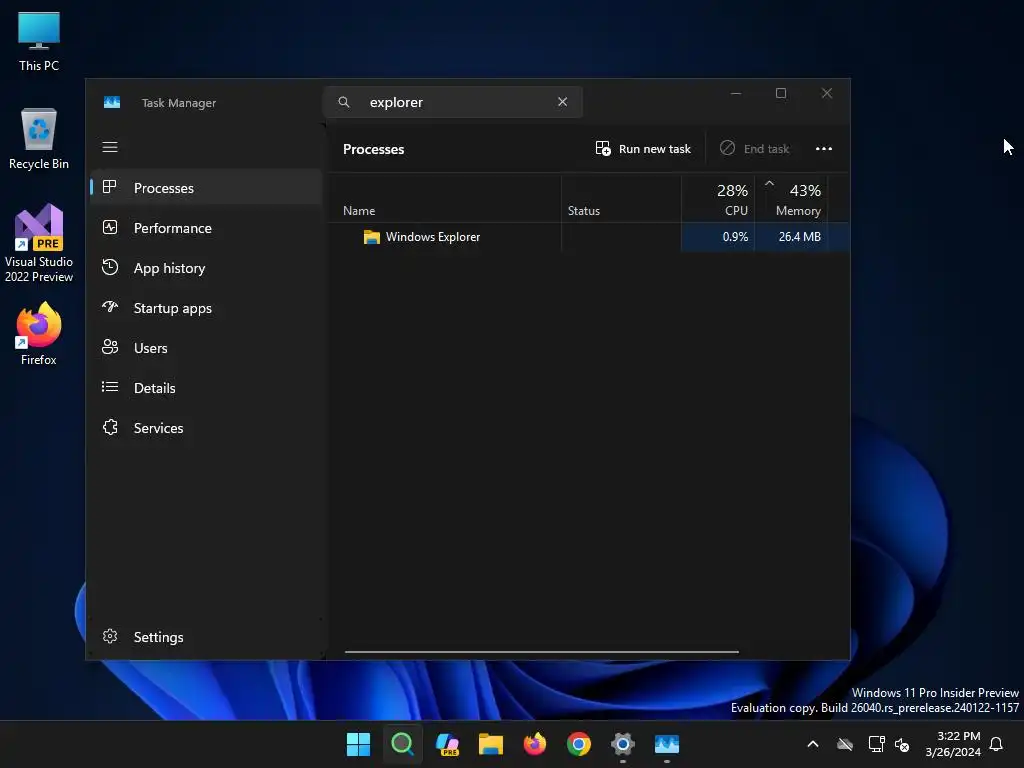Click the 0.9% CPU value cell
This screenshot has height=768, width=1024.
[718, 237]
